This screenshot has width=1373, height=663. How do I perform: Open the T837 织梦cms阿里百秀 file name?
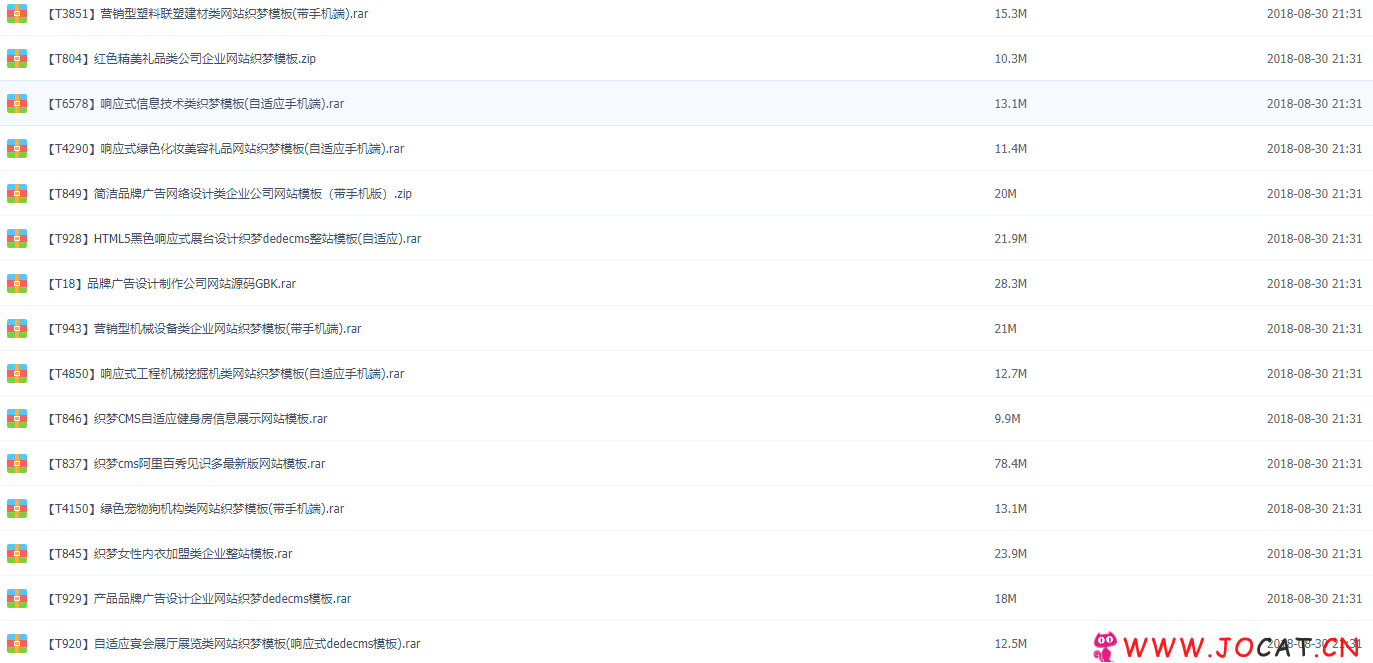(x=186, y=464)
